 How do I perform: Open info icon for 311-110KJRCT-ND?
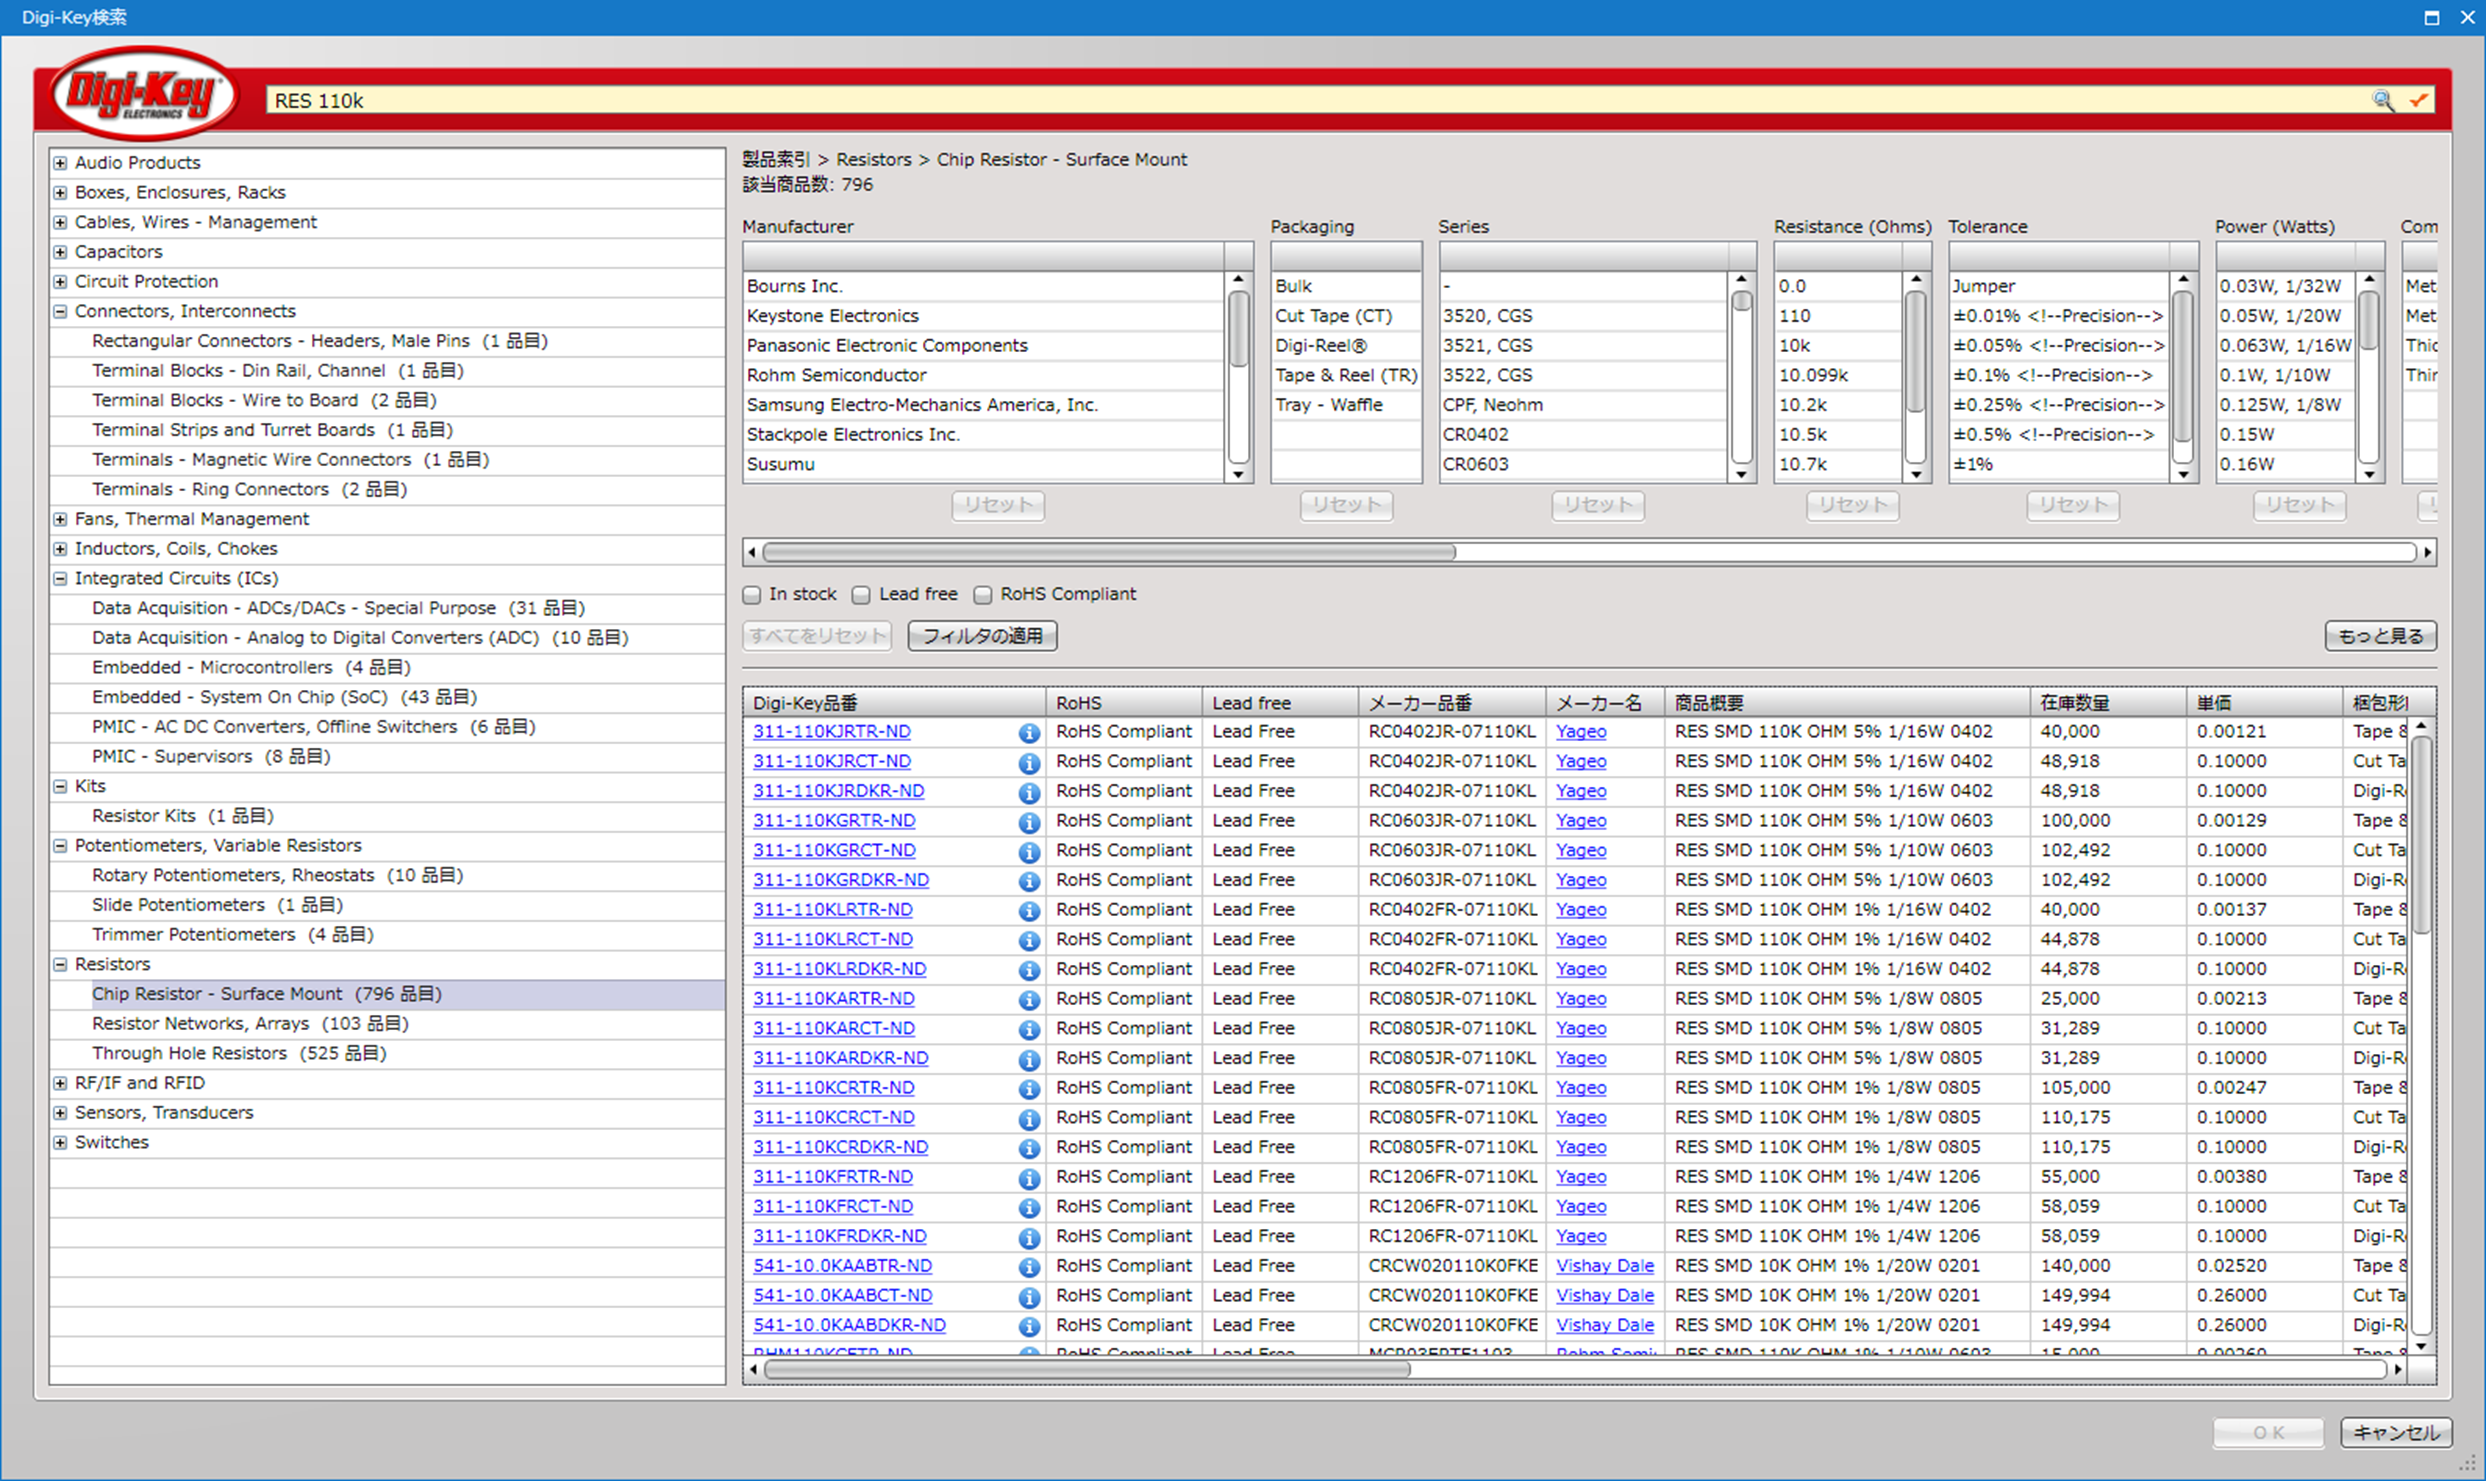(x=1028, y=763)
